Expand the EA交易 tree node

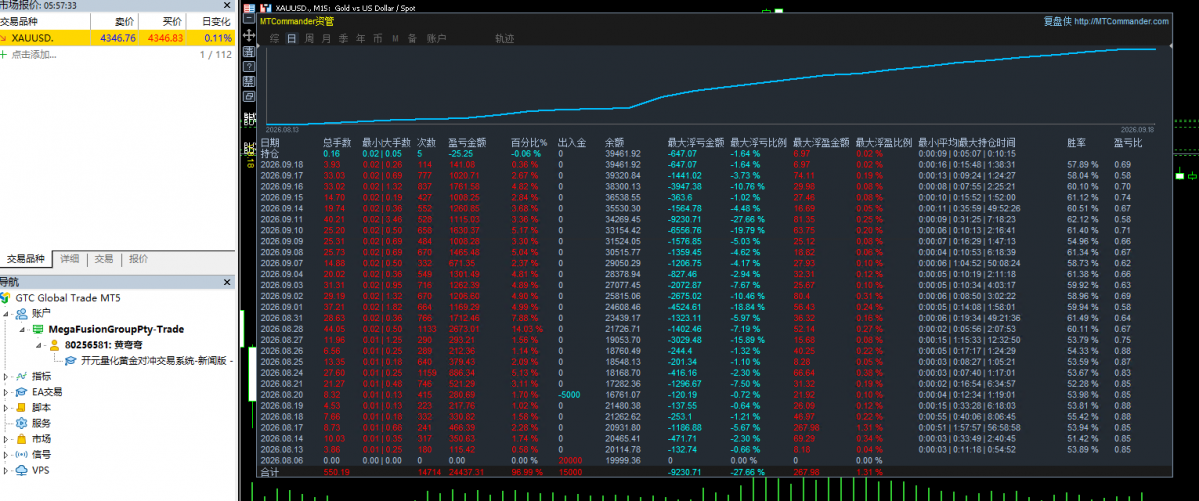tap(7, 392)
